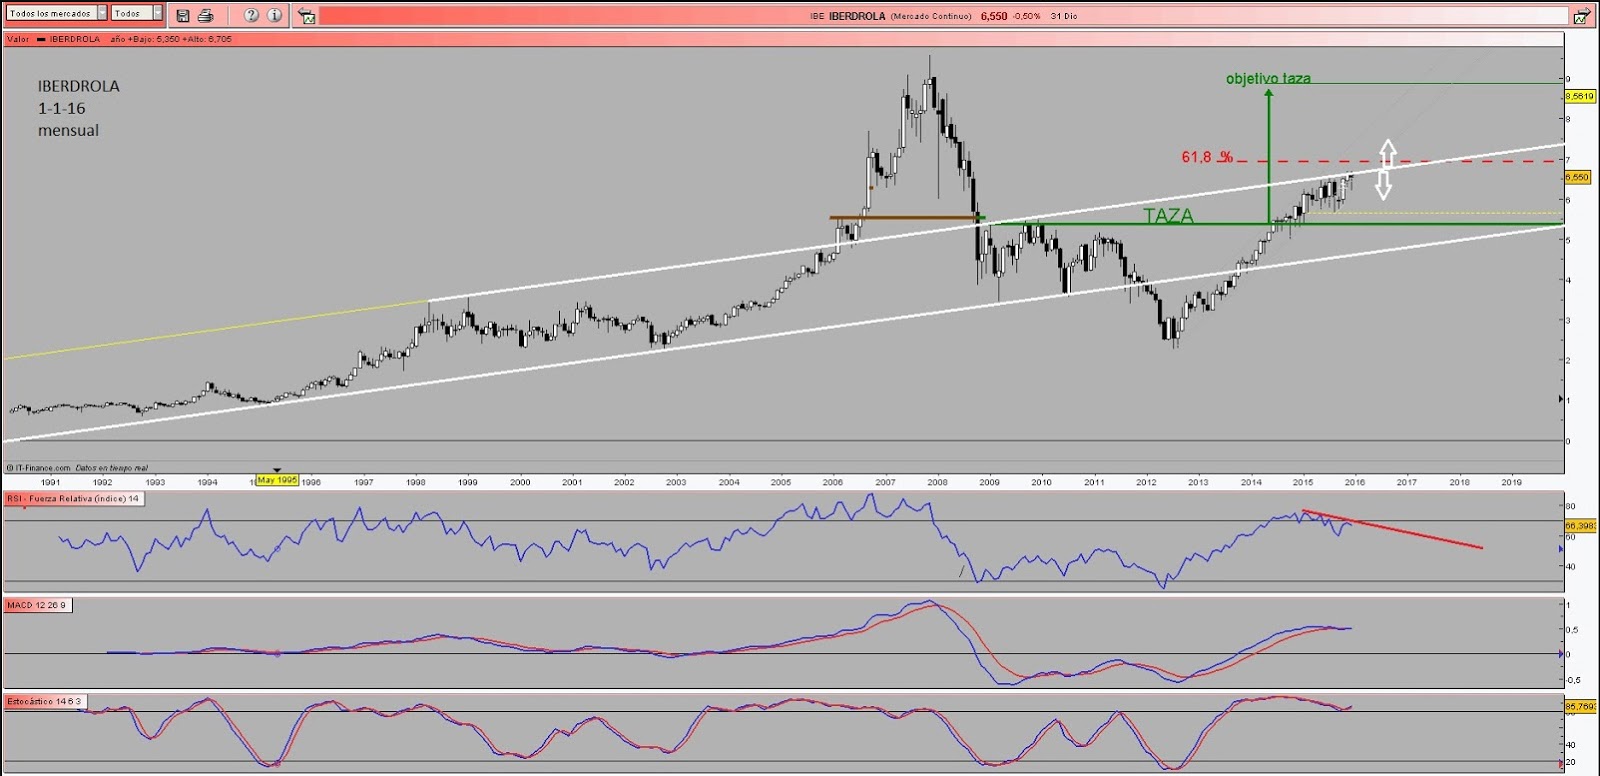Click the yellow 'May 1995' date marker
This screenshot has width=1600, height=776.
[277, 480]
